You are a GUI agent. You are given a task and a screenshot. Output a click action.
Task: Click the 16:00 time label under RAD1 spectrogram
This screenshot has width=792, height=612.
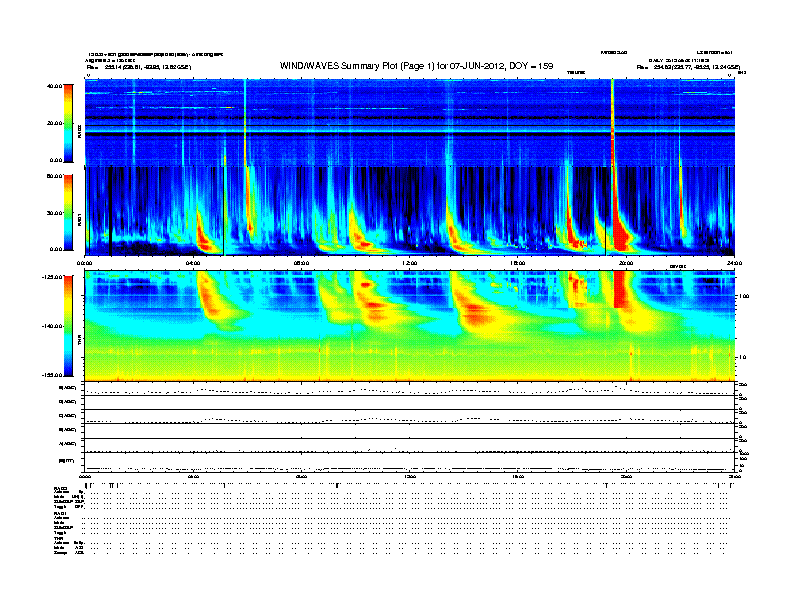[x=518, y=263]
